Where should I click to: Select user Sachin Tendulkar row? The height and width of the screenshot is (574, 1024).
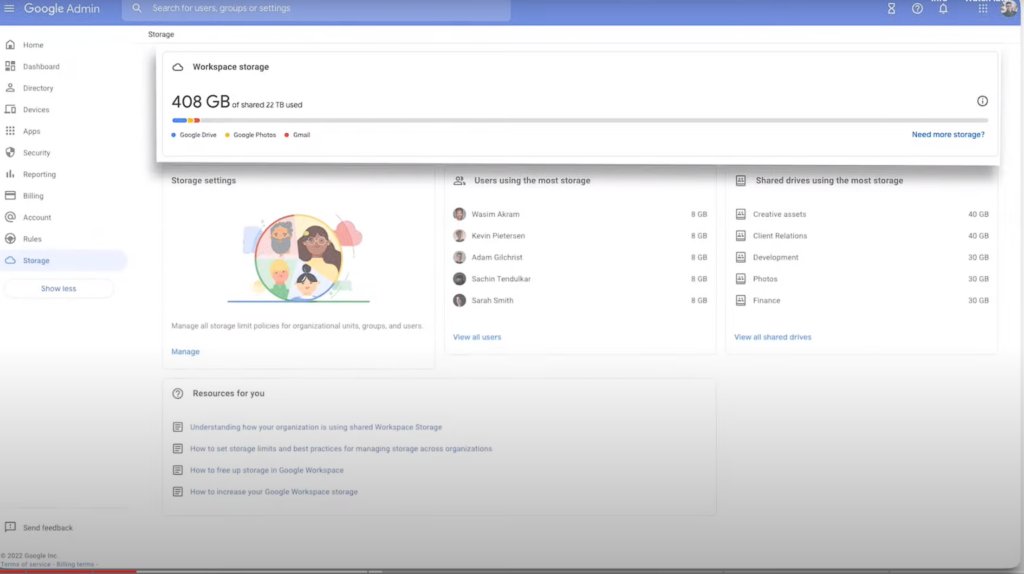pyautogui.click(x=580, y=279)
